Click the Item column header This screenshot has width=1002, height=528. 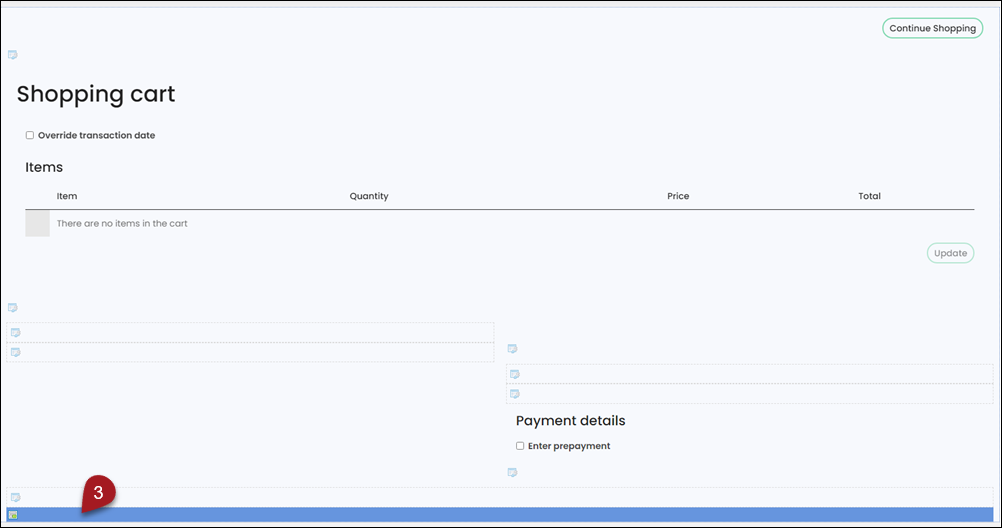coord(66,196)
